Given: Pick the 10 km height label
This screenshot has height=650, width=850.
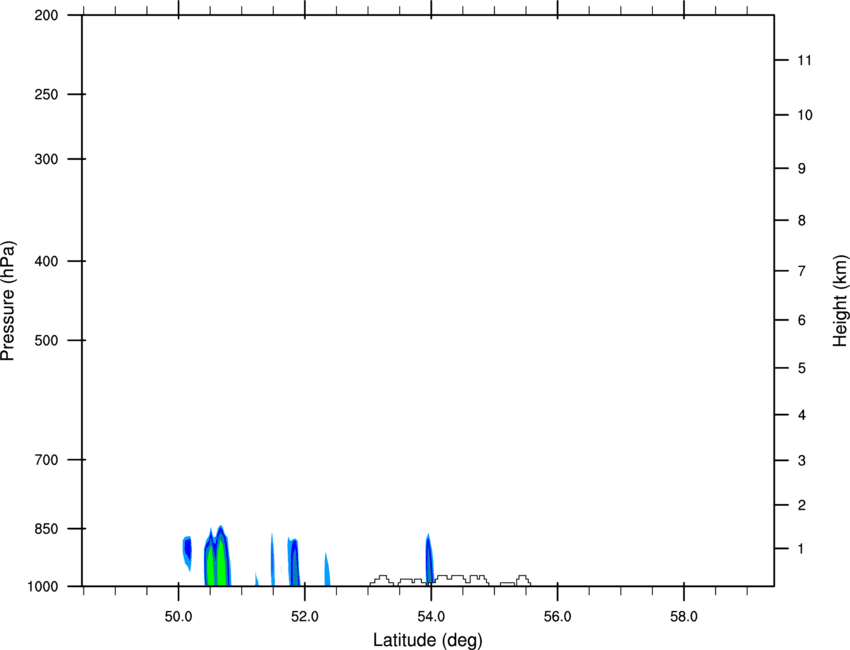Looking at the screenshot, I should 805,115.
